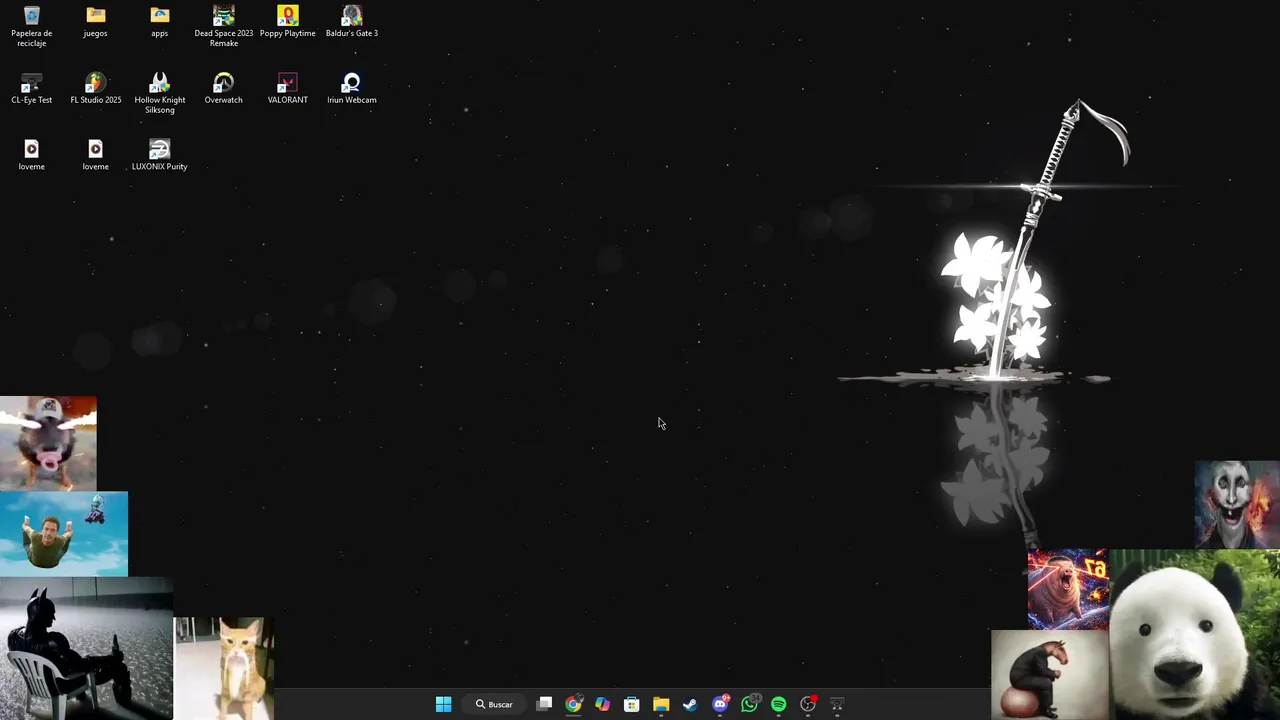The image size is (1280, 720).
Task: Open File Explorer from the taskbar
Action: coord(661,705)
